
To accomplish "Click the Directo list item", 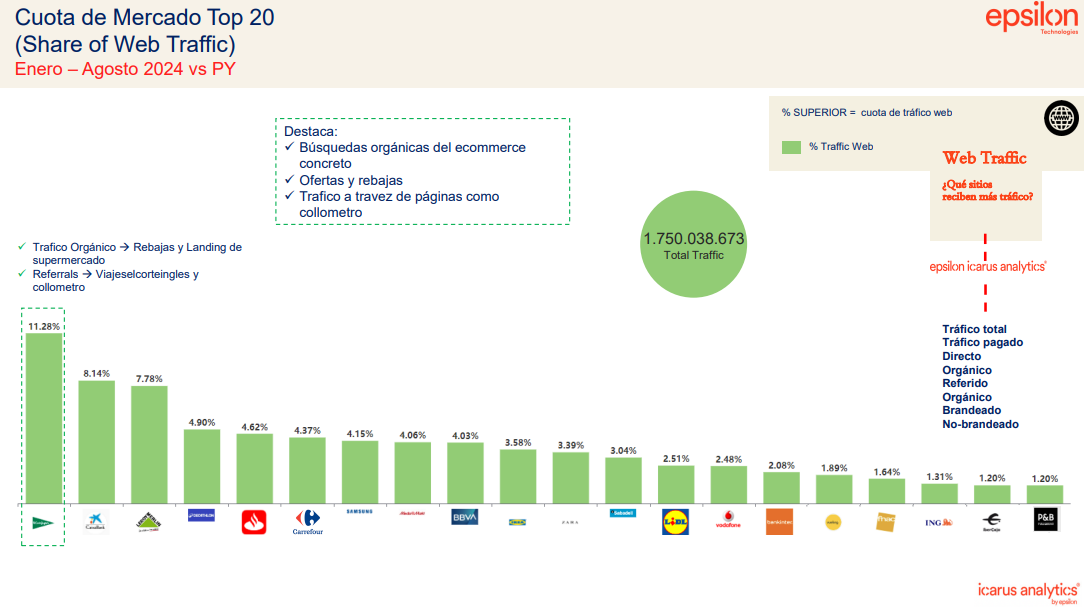I will click(962, 356).
